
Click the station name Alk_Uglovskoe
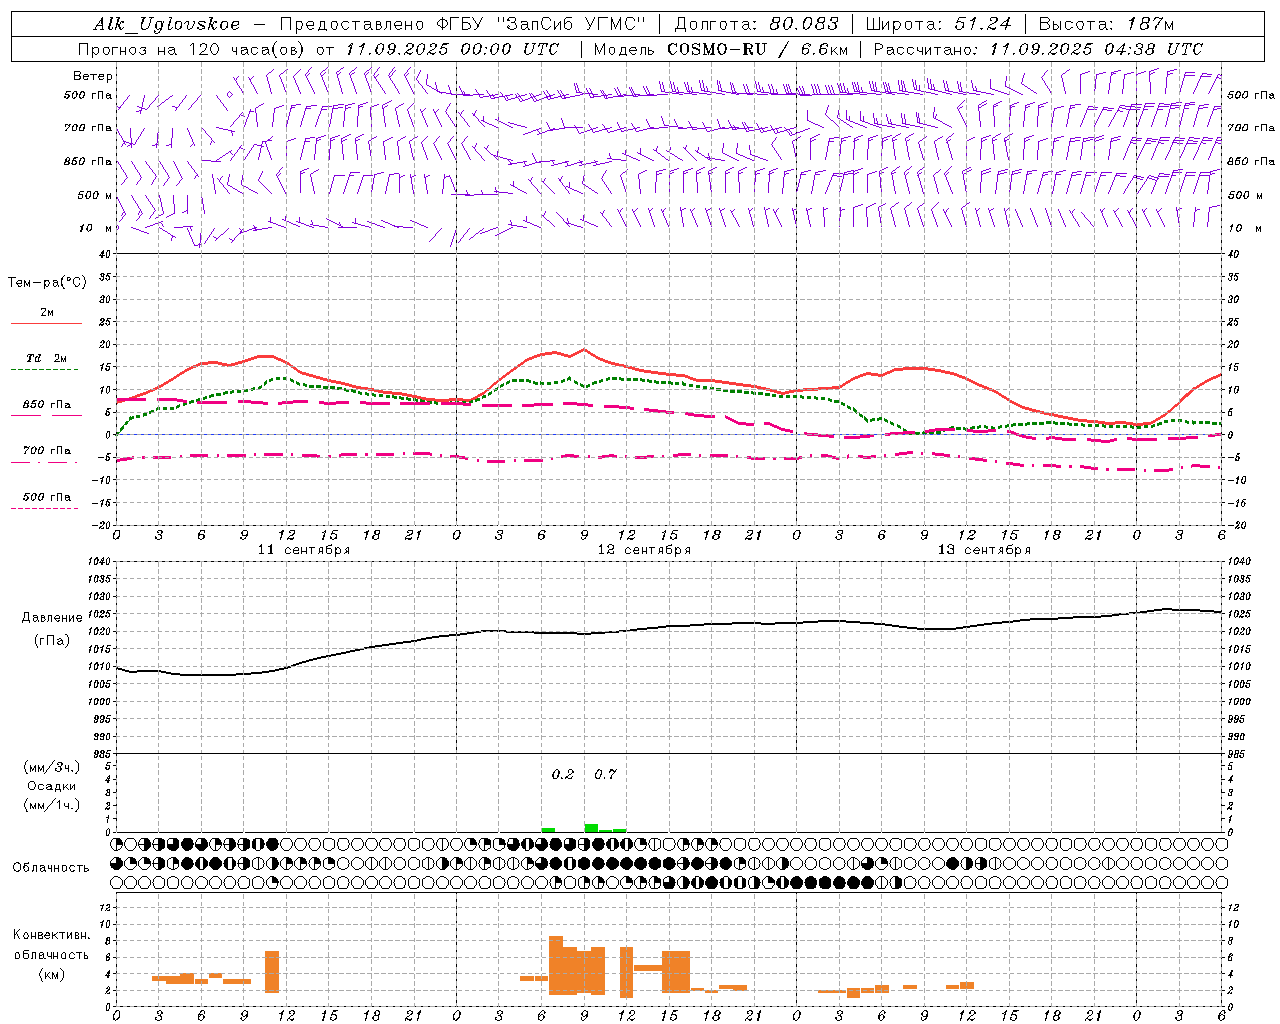tap(167, 24)
